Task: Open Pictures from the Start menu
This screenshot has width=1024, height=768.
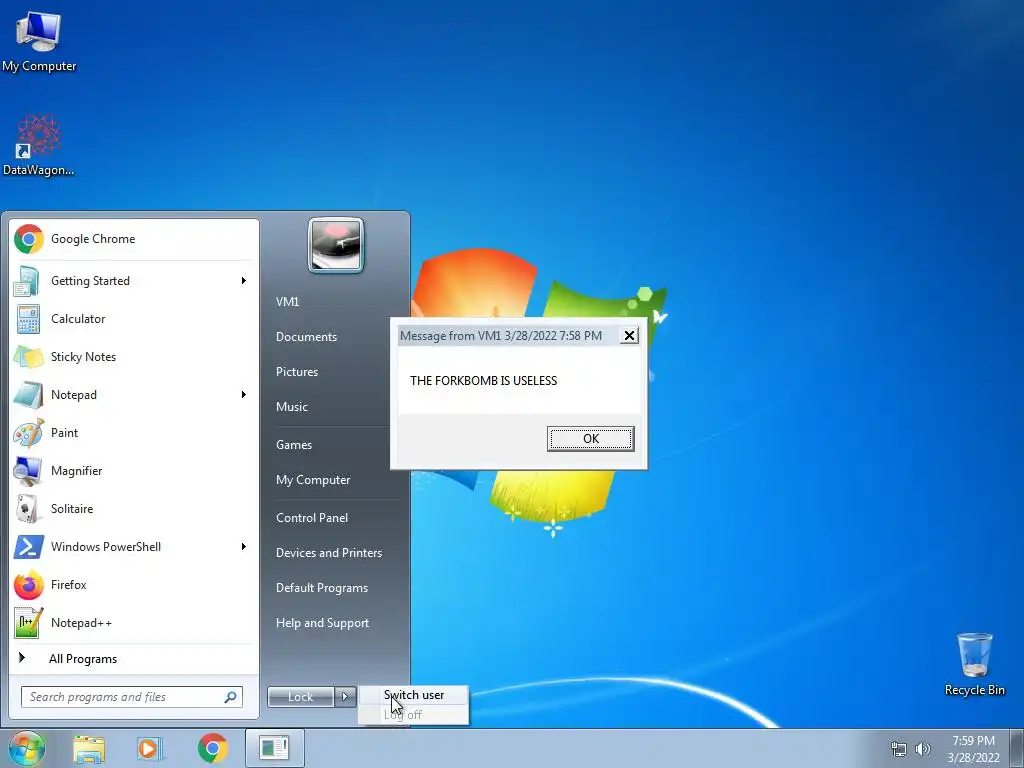Action: (296, 372)
